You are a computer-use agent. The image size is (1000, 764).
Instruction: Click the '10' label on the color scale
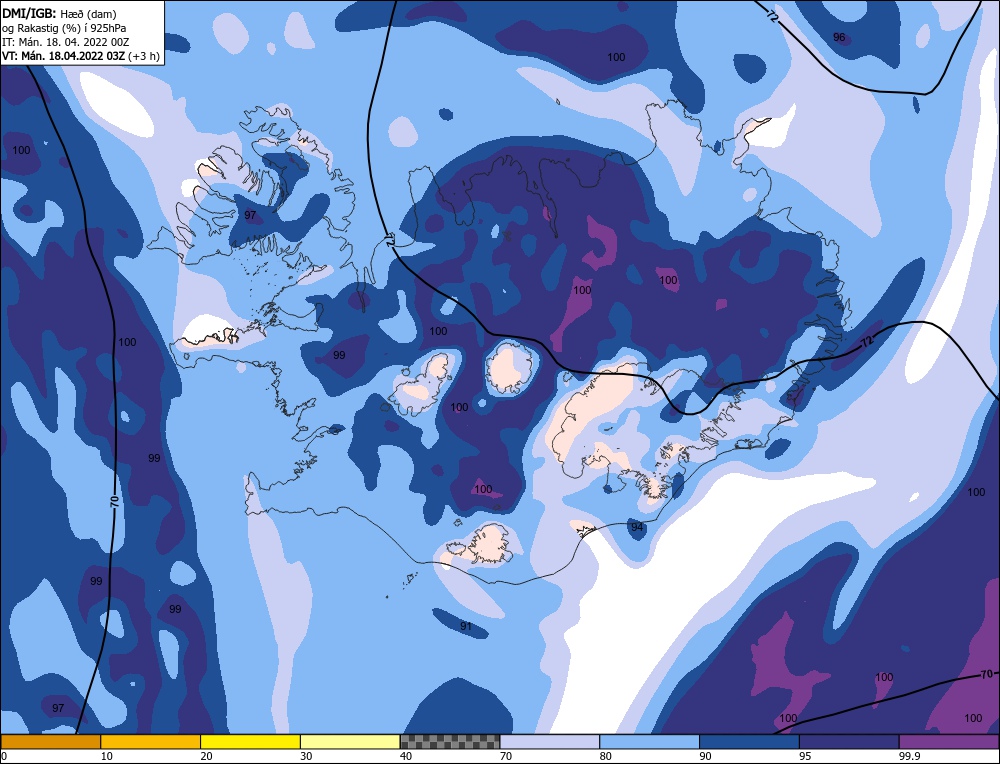(x=107, y=756)
